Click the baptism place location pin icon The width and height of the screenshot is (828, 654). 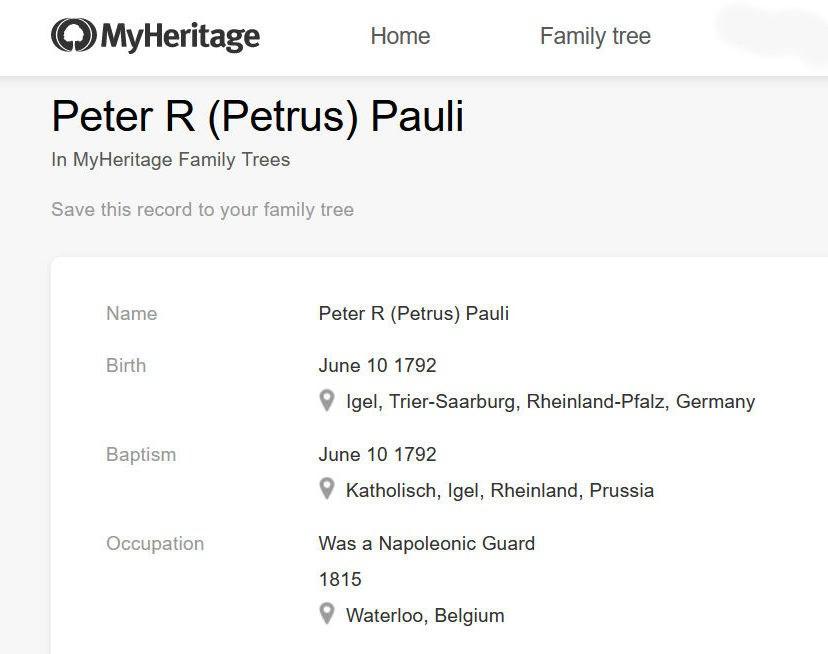(x=326, y=490)
